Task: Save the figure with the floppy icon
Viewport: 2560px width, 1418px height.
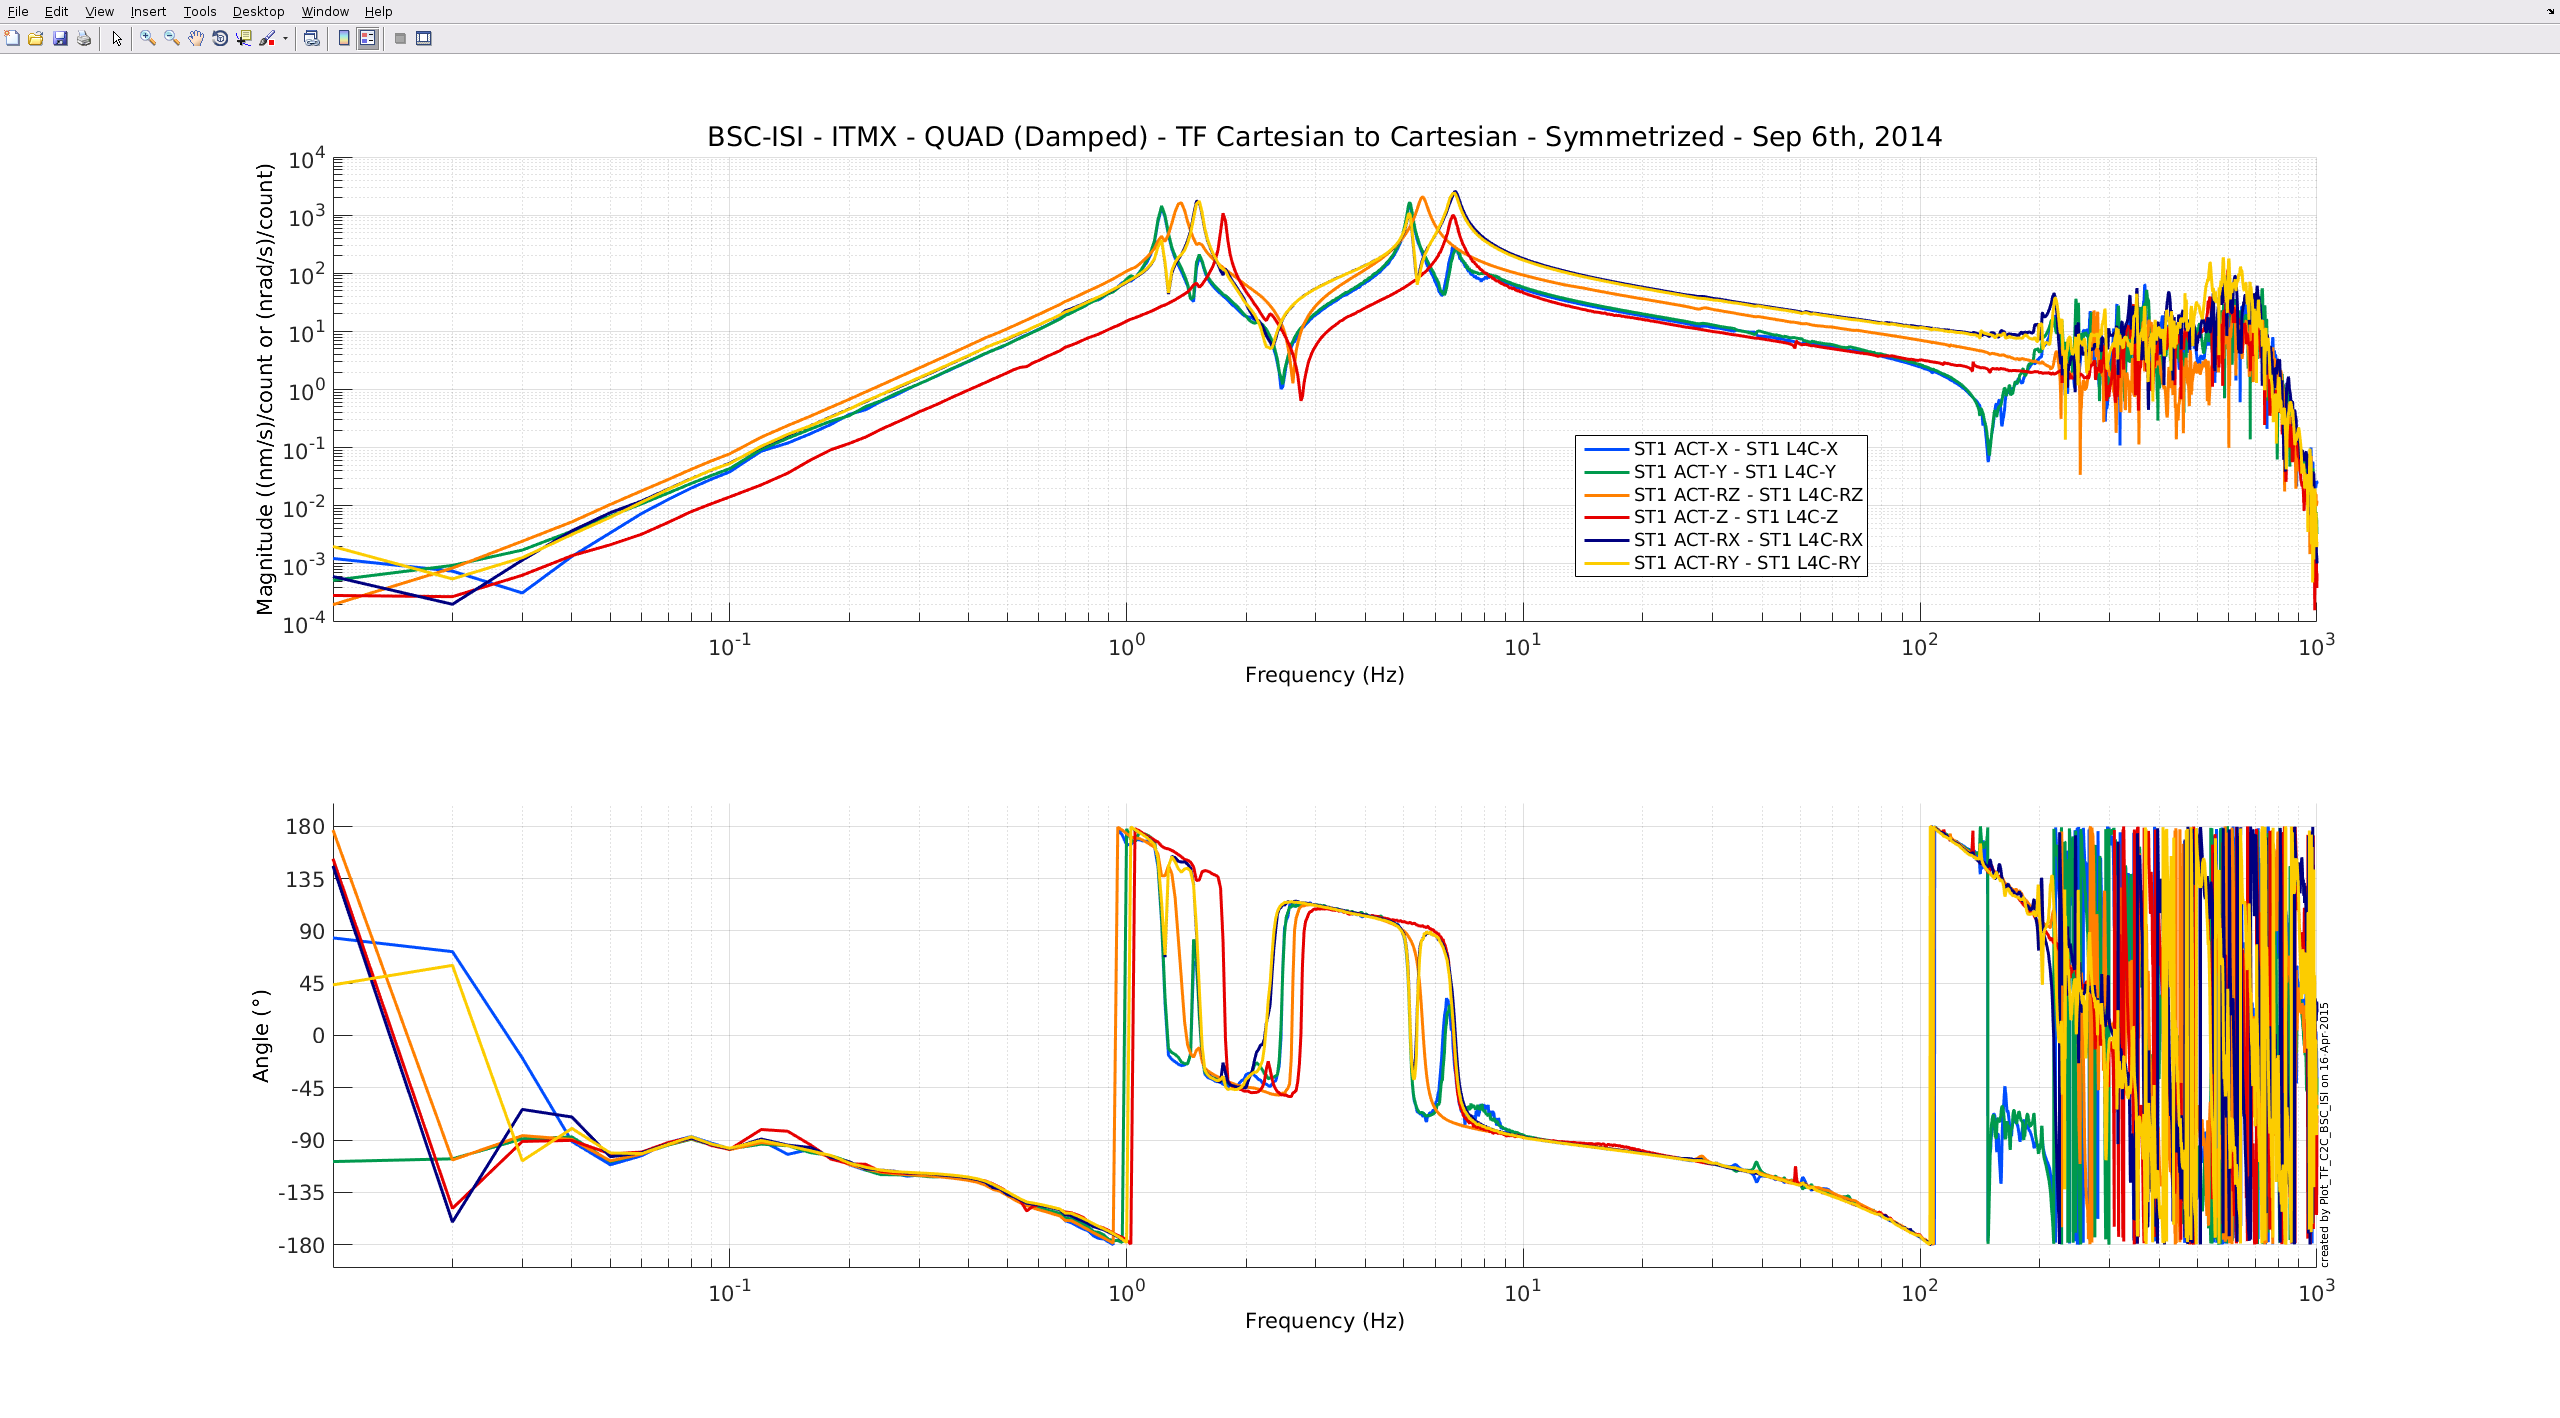Action: click(60, 38)
